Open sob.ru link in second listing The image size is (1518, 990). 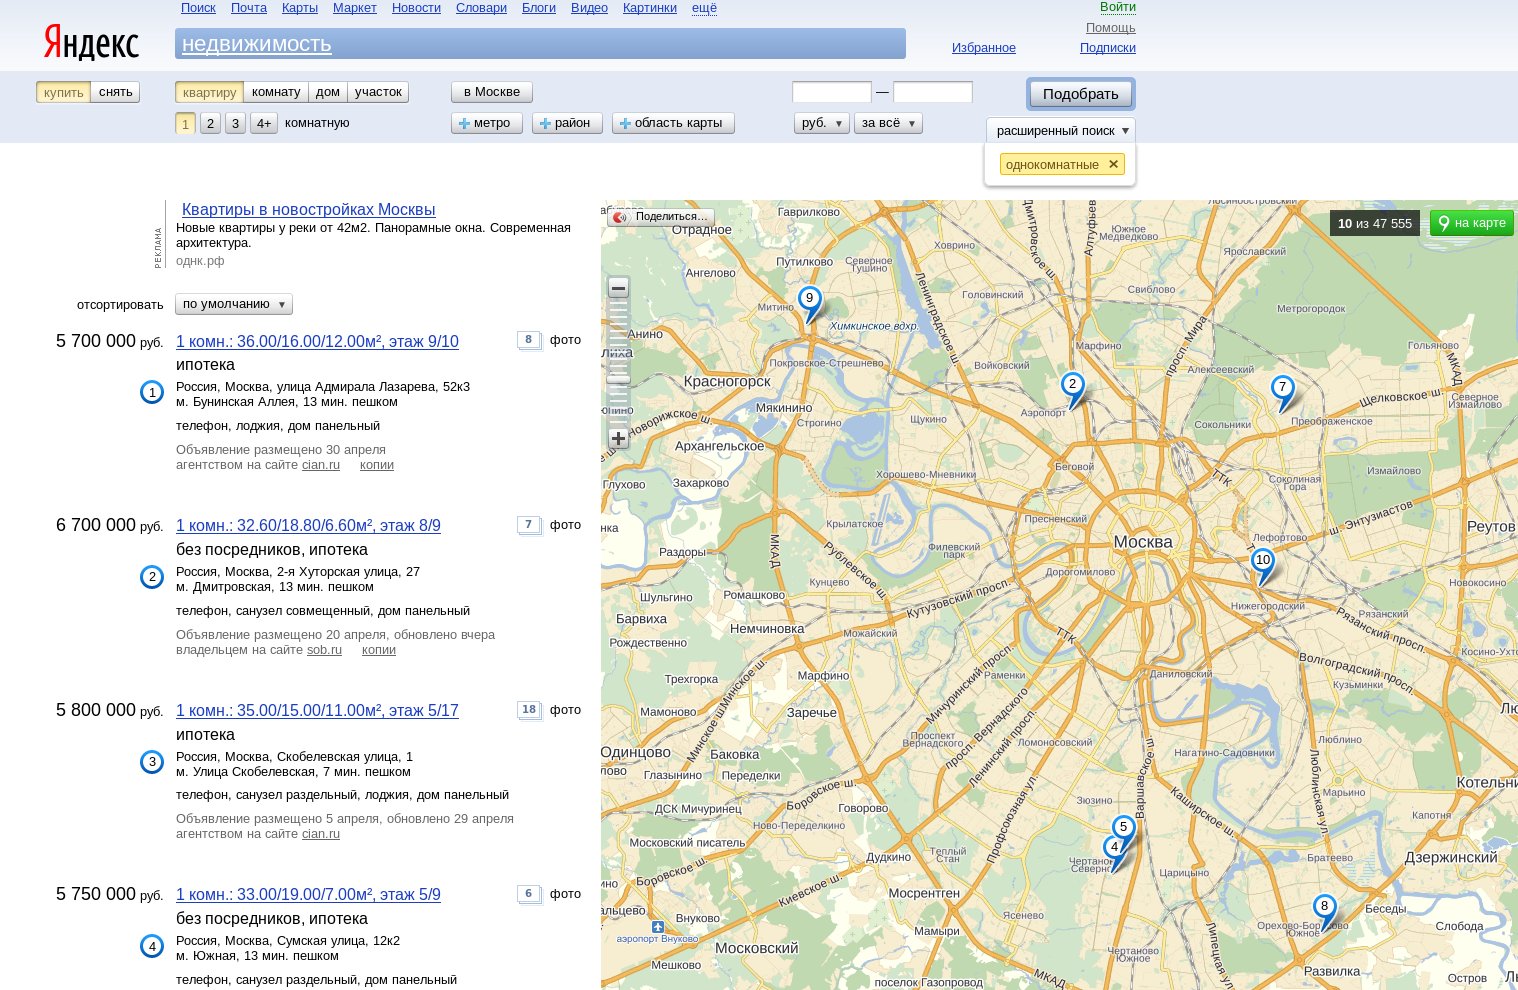pyautogui.click(x=324, y=650)
